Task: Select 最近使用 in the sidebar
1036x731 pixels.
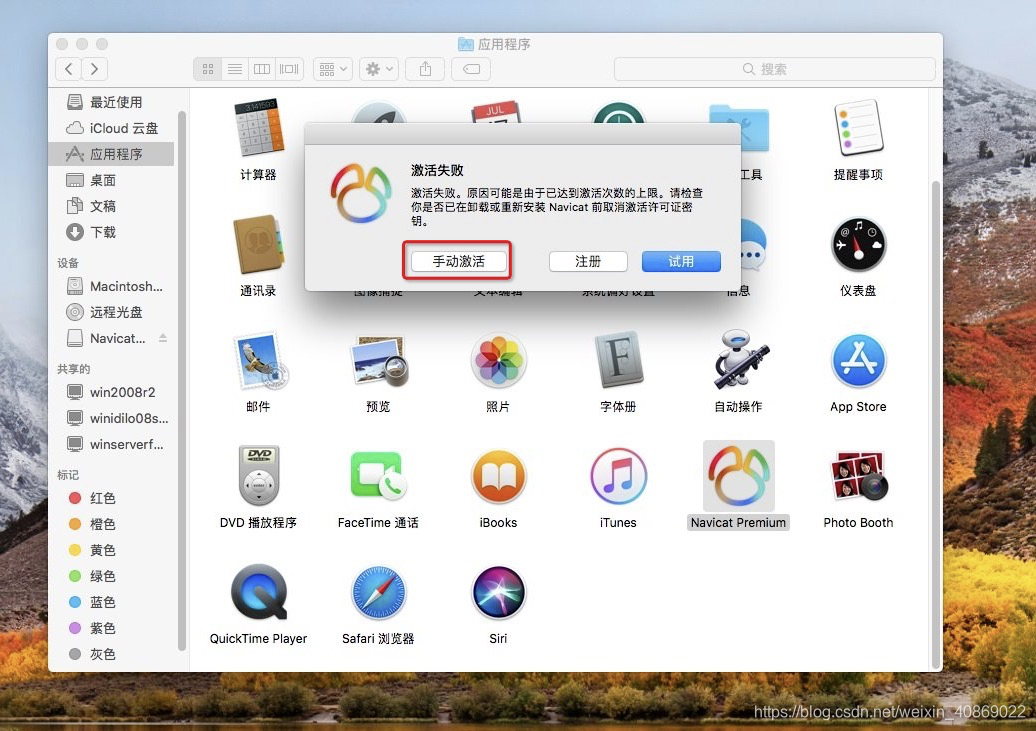Action: click(x=111, y=102)
